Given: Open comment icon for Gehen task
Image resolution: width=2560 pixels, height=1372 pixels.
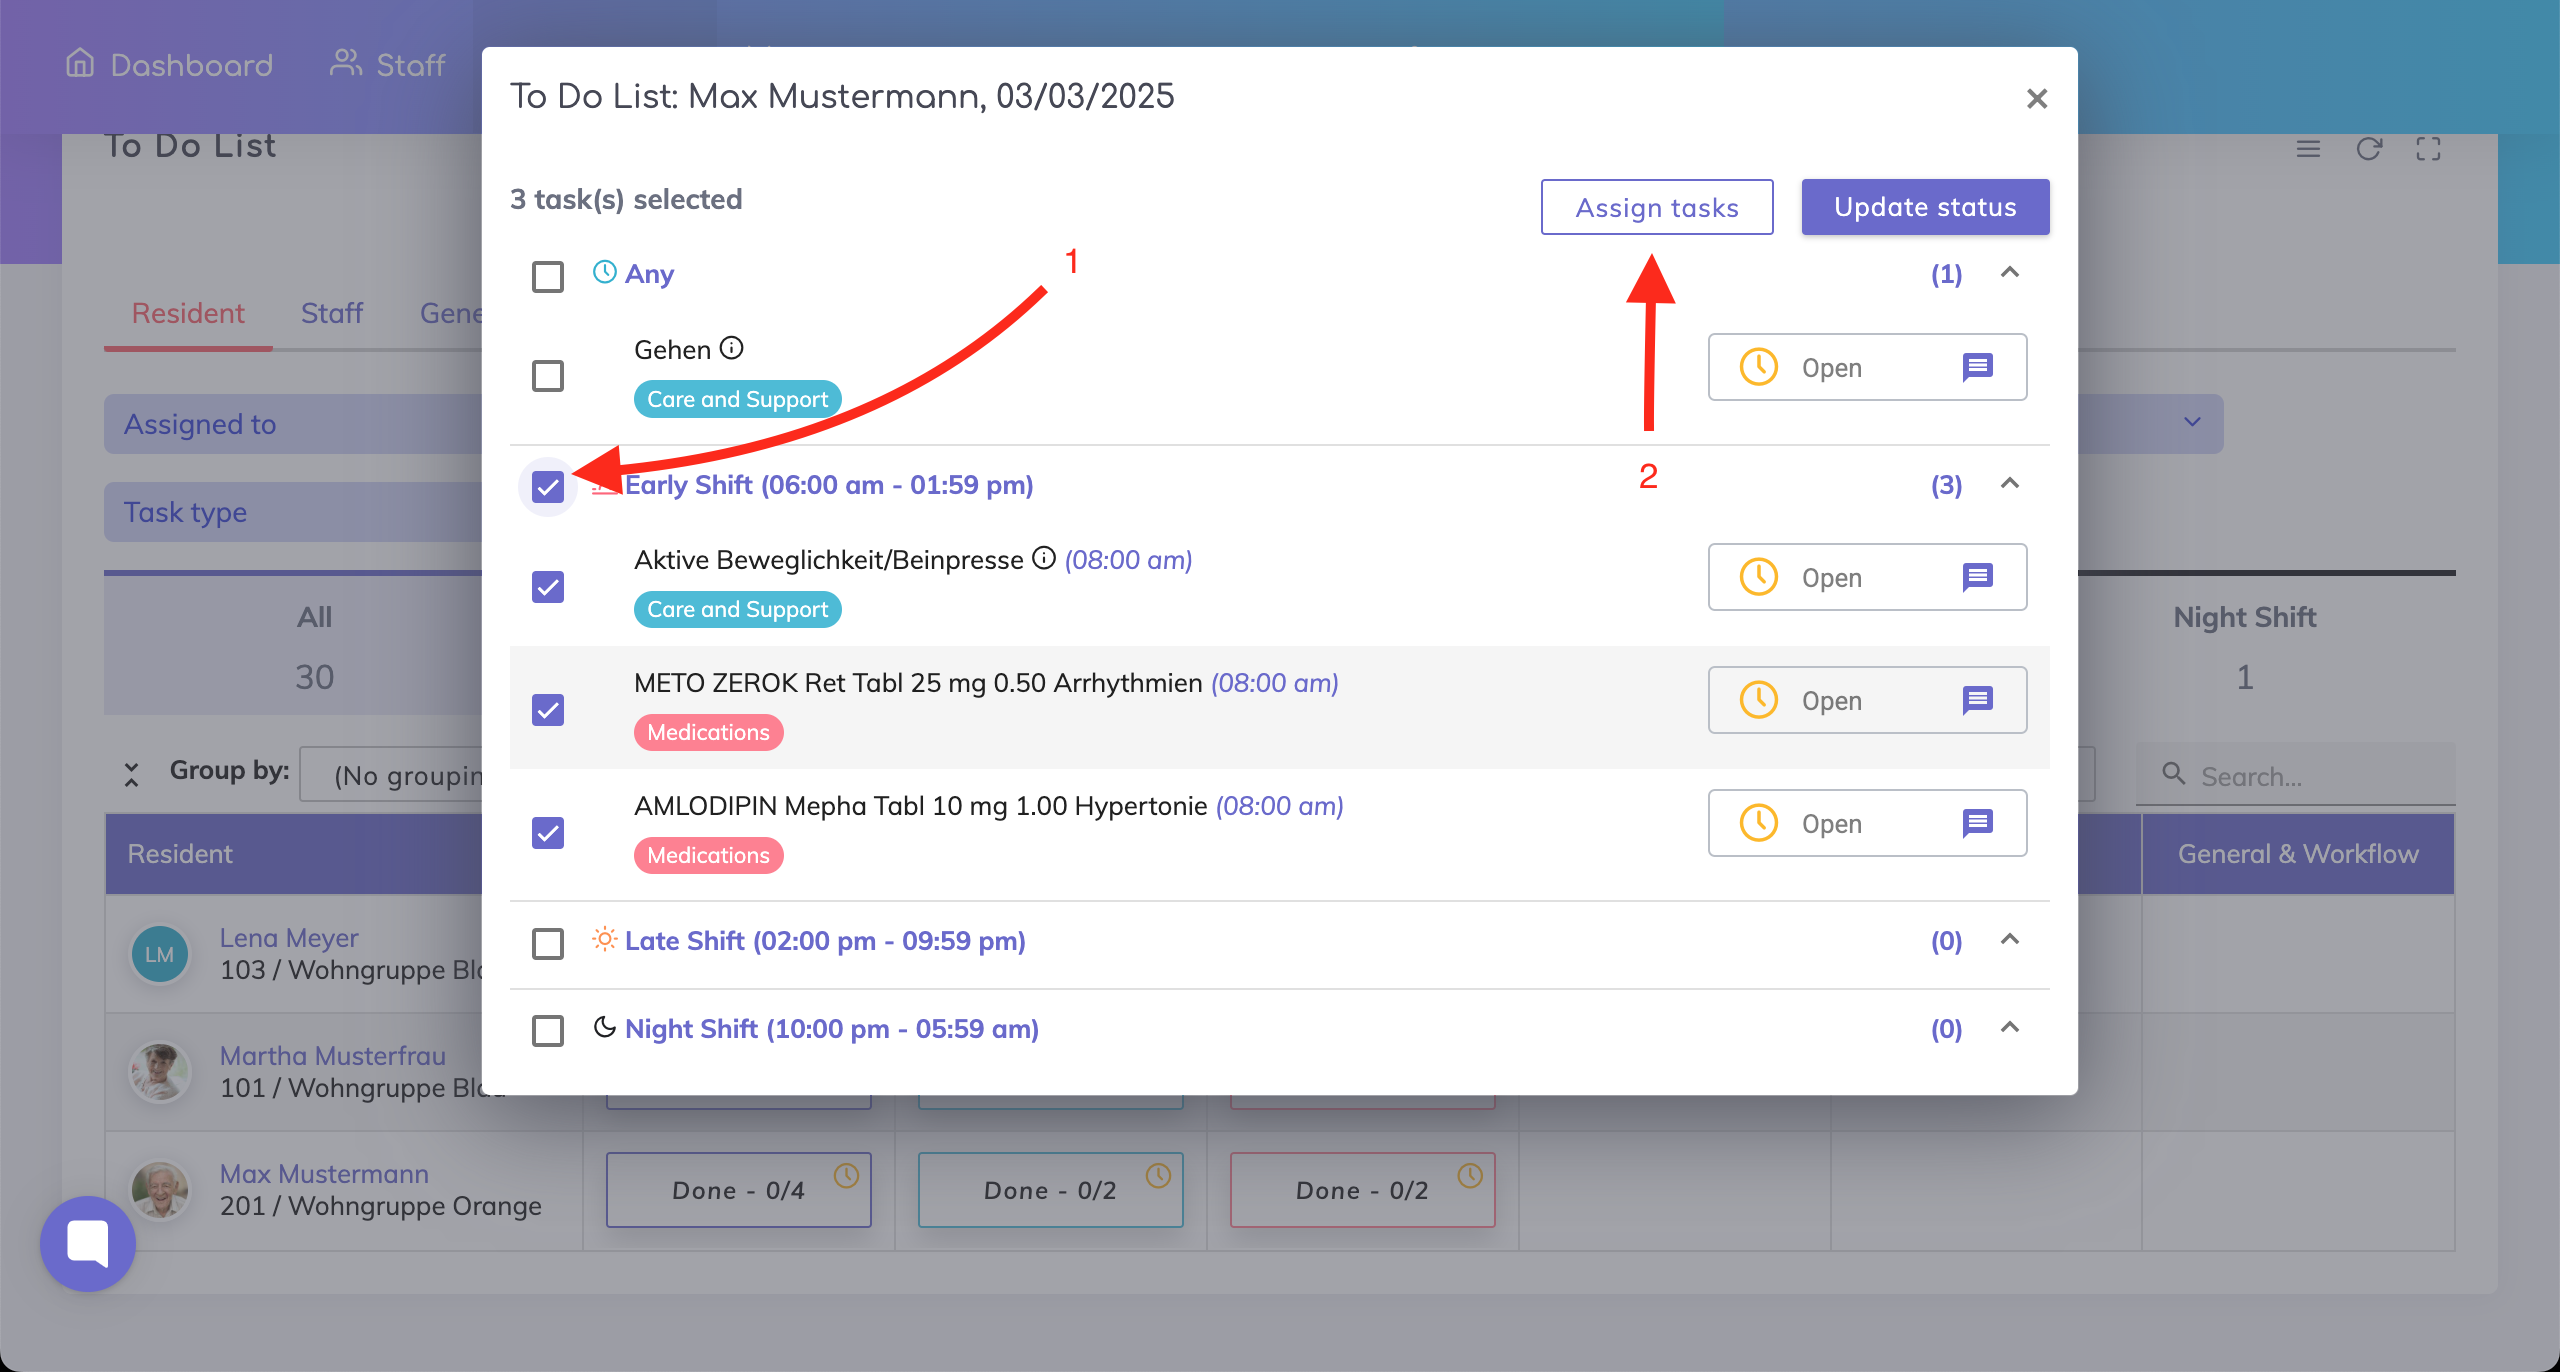Looking at the screenshot, I should [1977, 367].
